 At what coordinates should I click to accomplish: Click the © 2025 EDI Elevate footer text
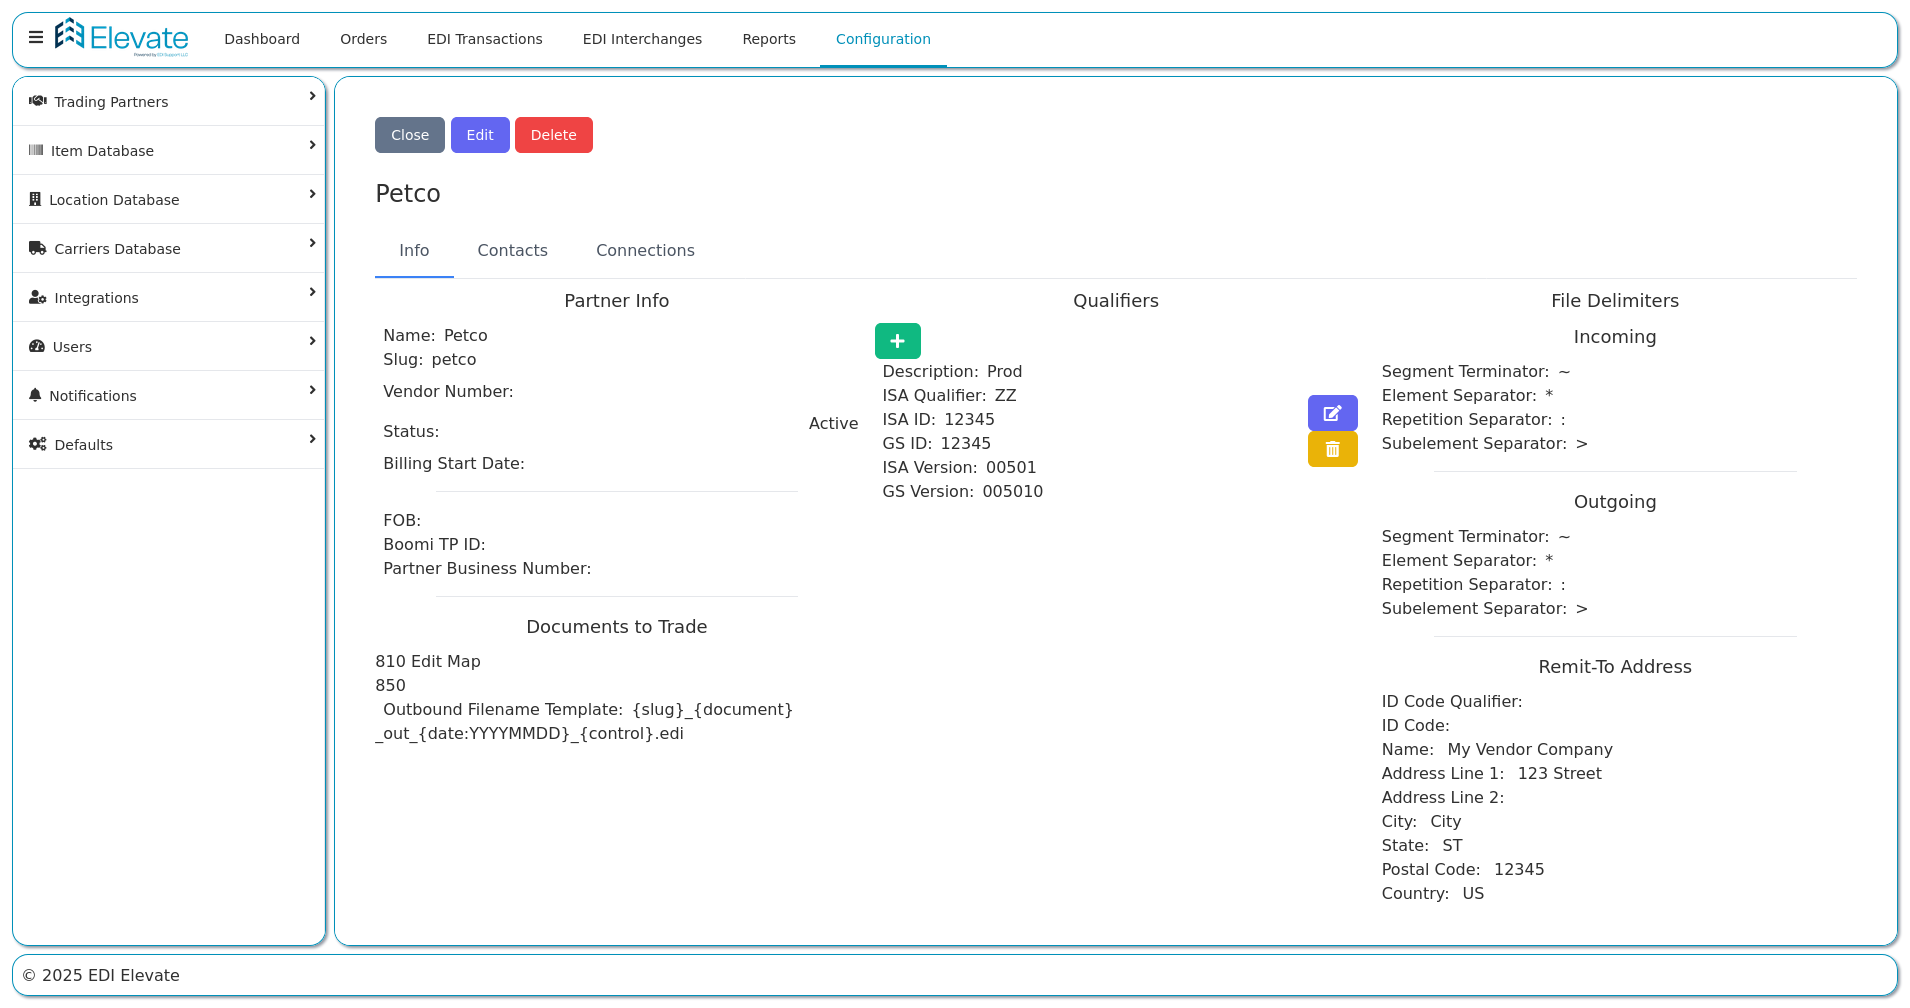[x=101, y=975]
